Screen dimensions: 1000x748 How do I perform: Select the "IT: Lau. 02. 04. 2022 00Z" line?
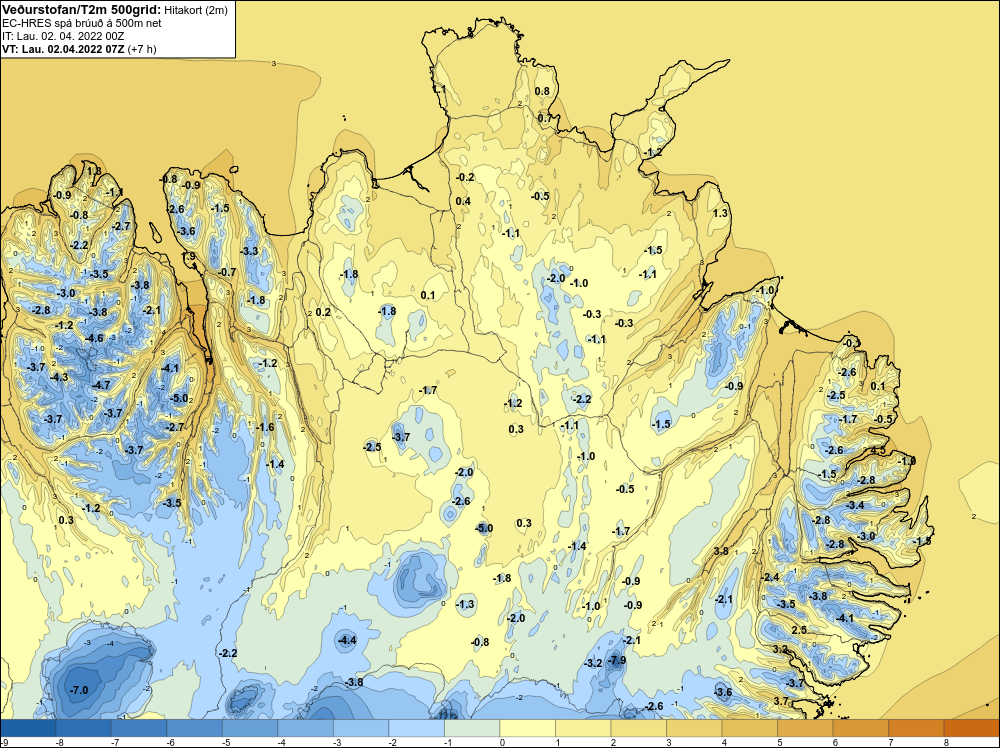click(63, 36)
